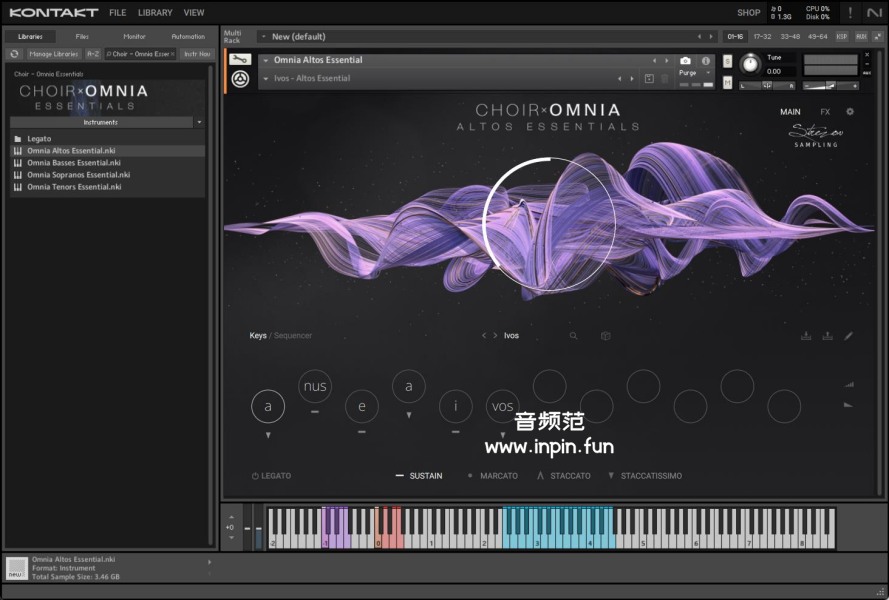
Task: Select the STACCATO articulation
Action: pyautogui.click(x=564, y=476)
